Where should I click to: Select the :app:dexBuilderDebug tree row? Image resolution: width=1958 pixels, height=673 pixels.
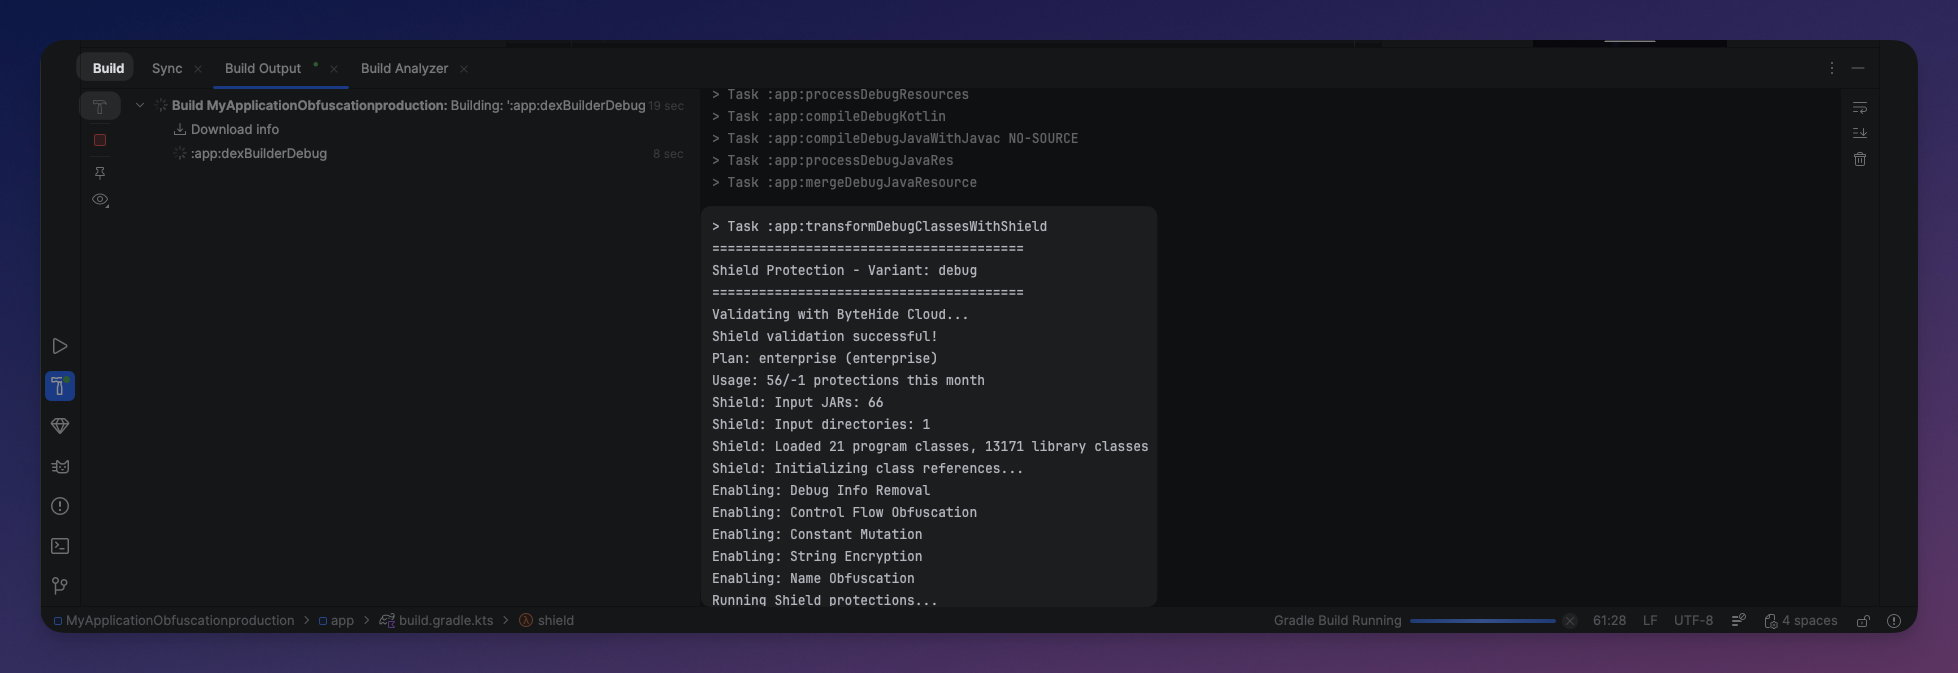click(x=259, y=153)
